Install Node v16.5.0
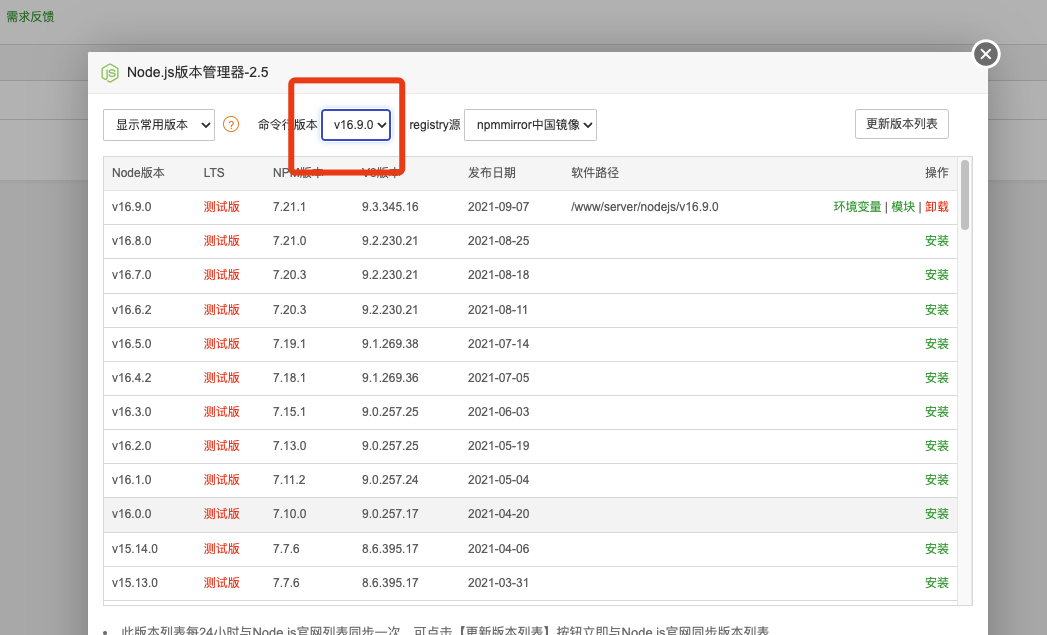Screen dimensions: 1047x635 pyautogui.click(x=937, y=344)
